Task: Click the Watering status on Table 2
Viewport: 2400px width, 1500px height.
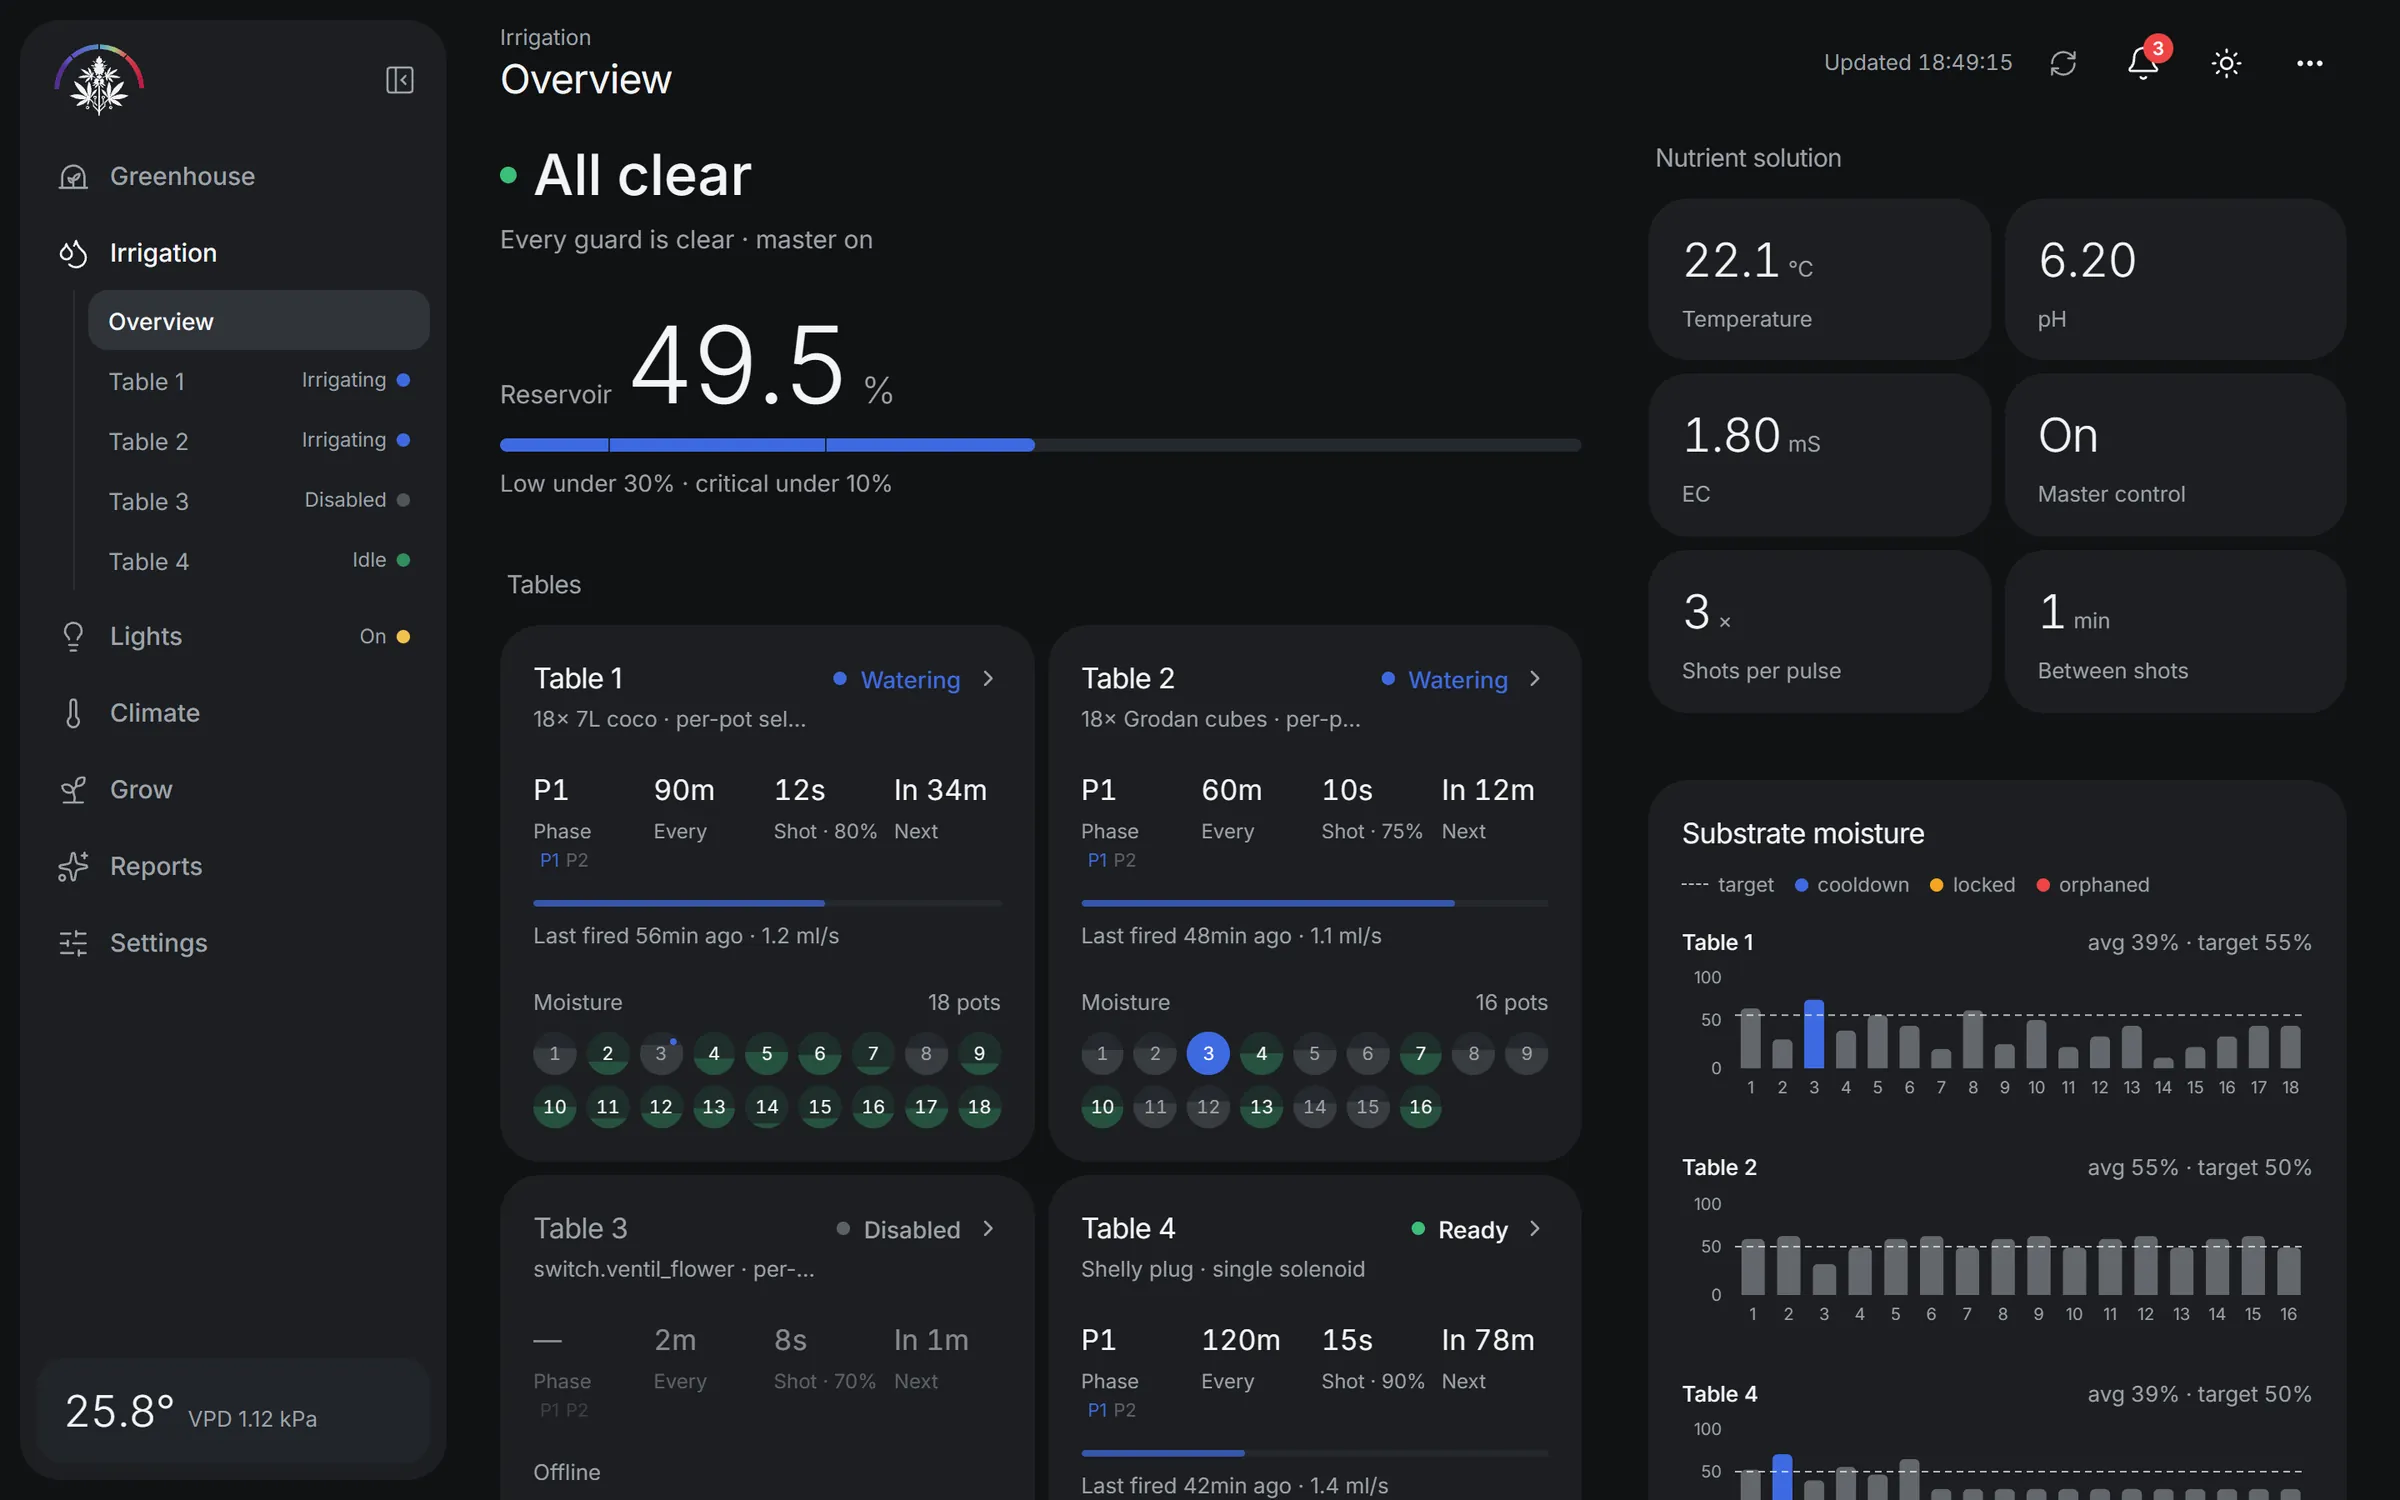Action: (1444, 680)
